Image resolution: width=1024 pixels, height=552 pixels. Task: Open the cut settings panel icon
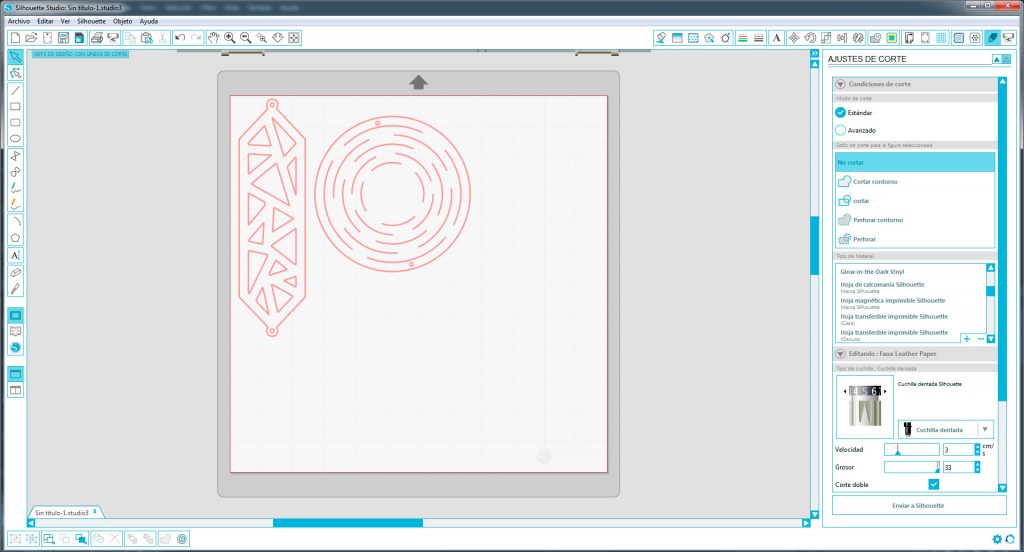992,38
